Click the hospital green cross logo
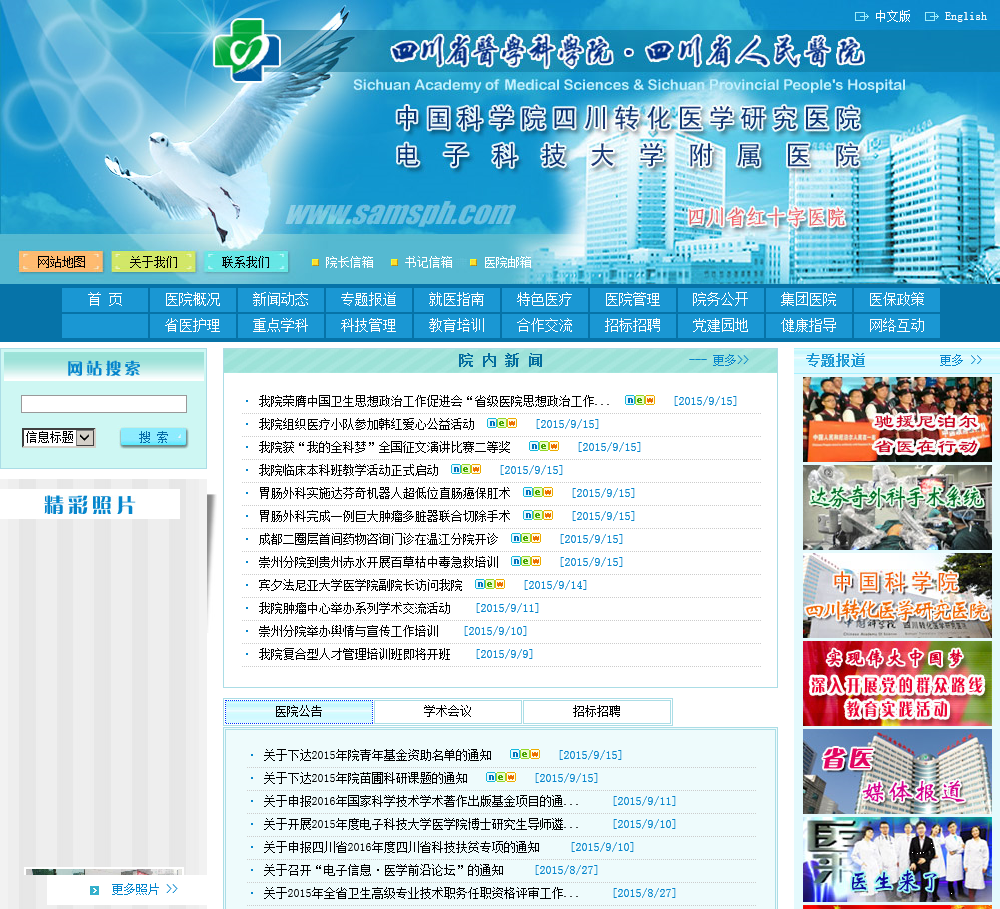This screenshot has height=909, width=1000. (247, 50)
